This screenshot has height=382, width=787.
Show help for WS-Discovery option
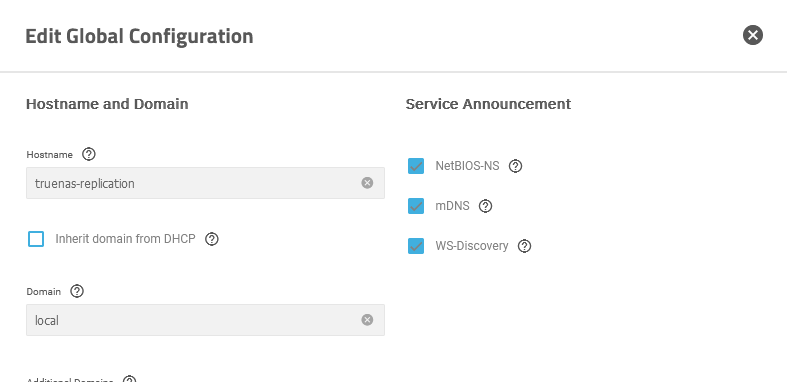click(524, 246)
